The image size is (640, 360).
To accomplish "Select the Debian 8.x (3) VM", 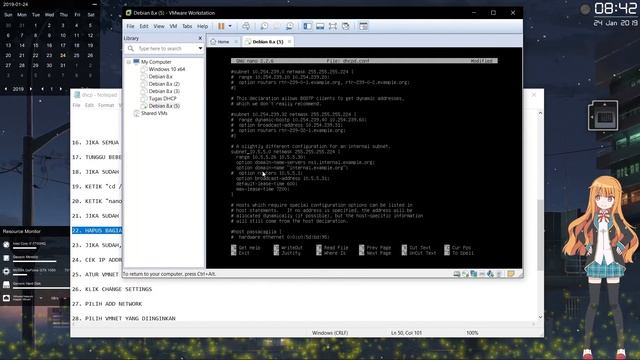I will [164, 91].
